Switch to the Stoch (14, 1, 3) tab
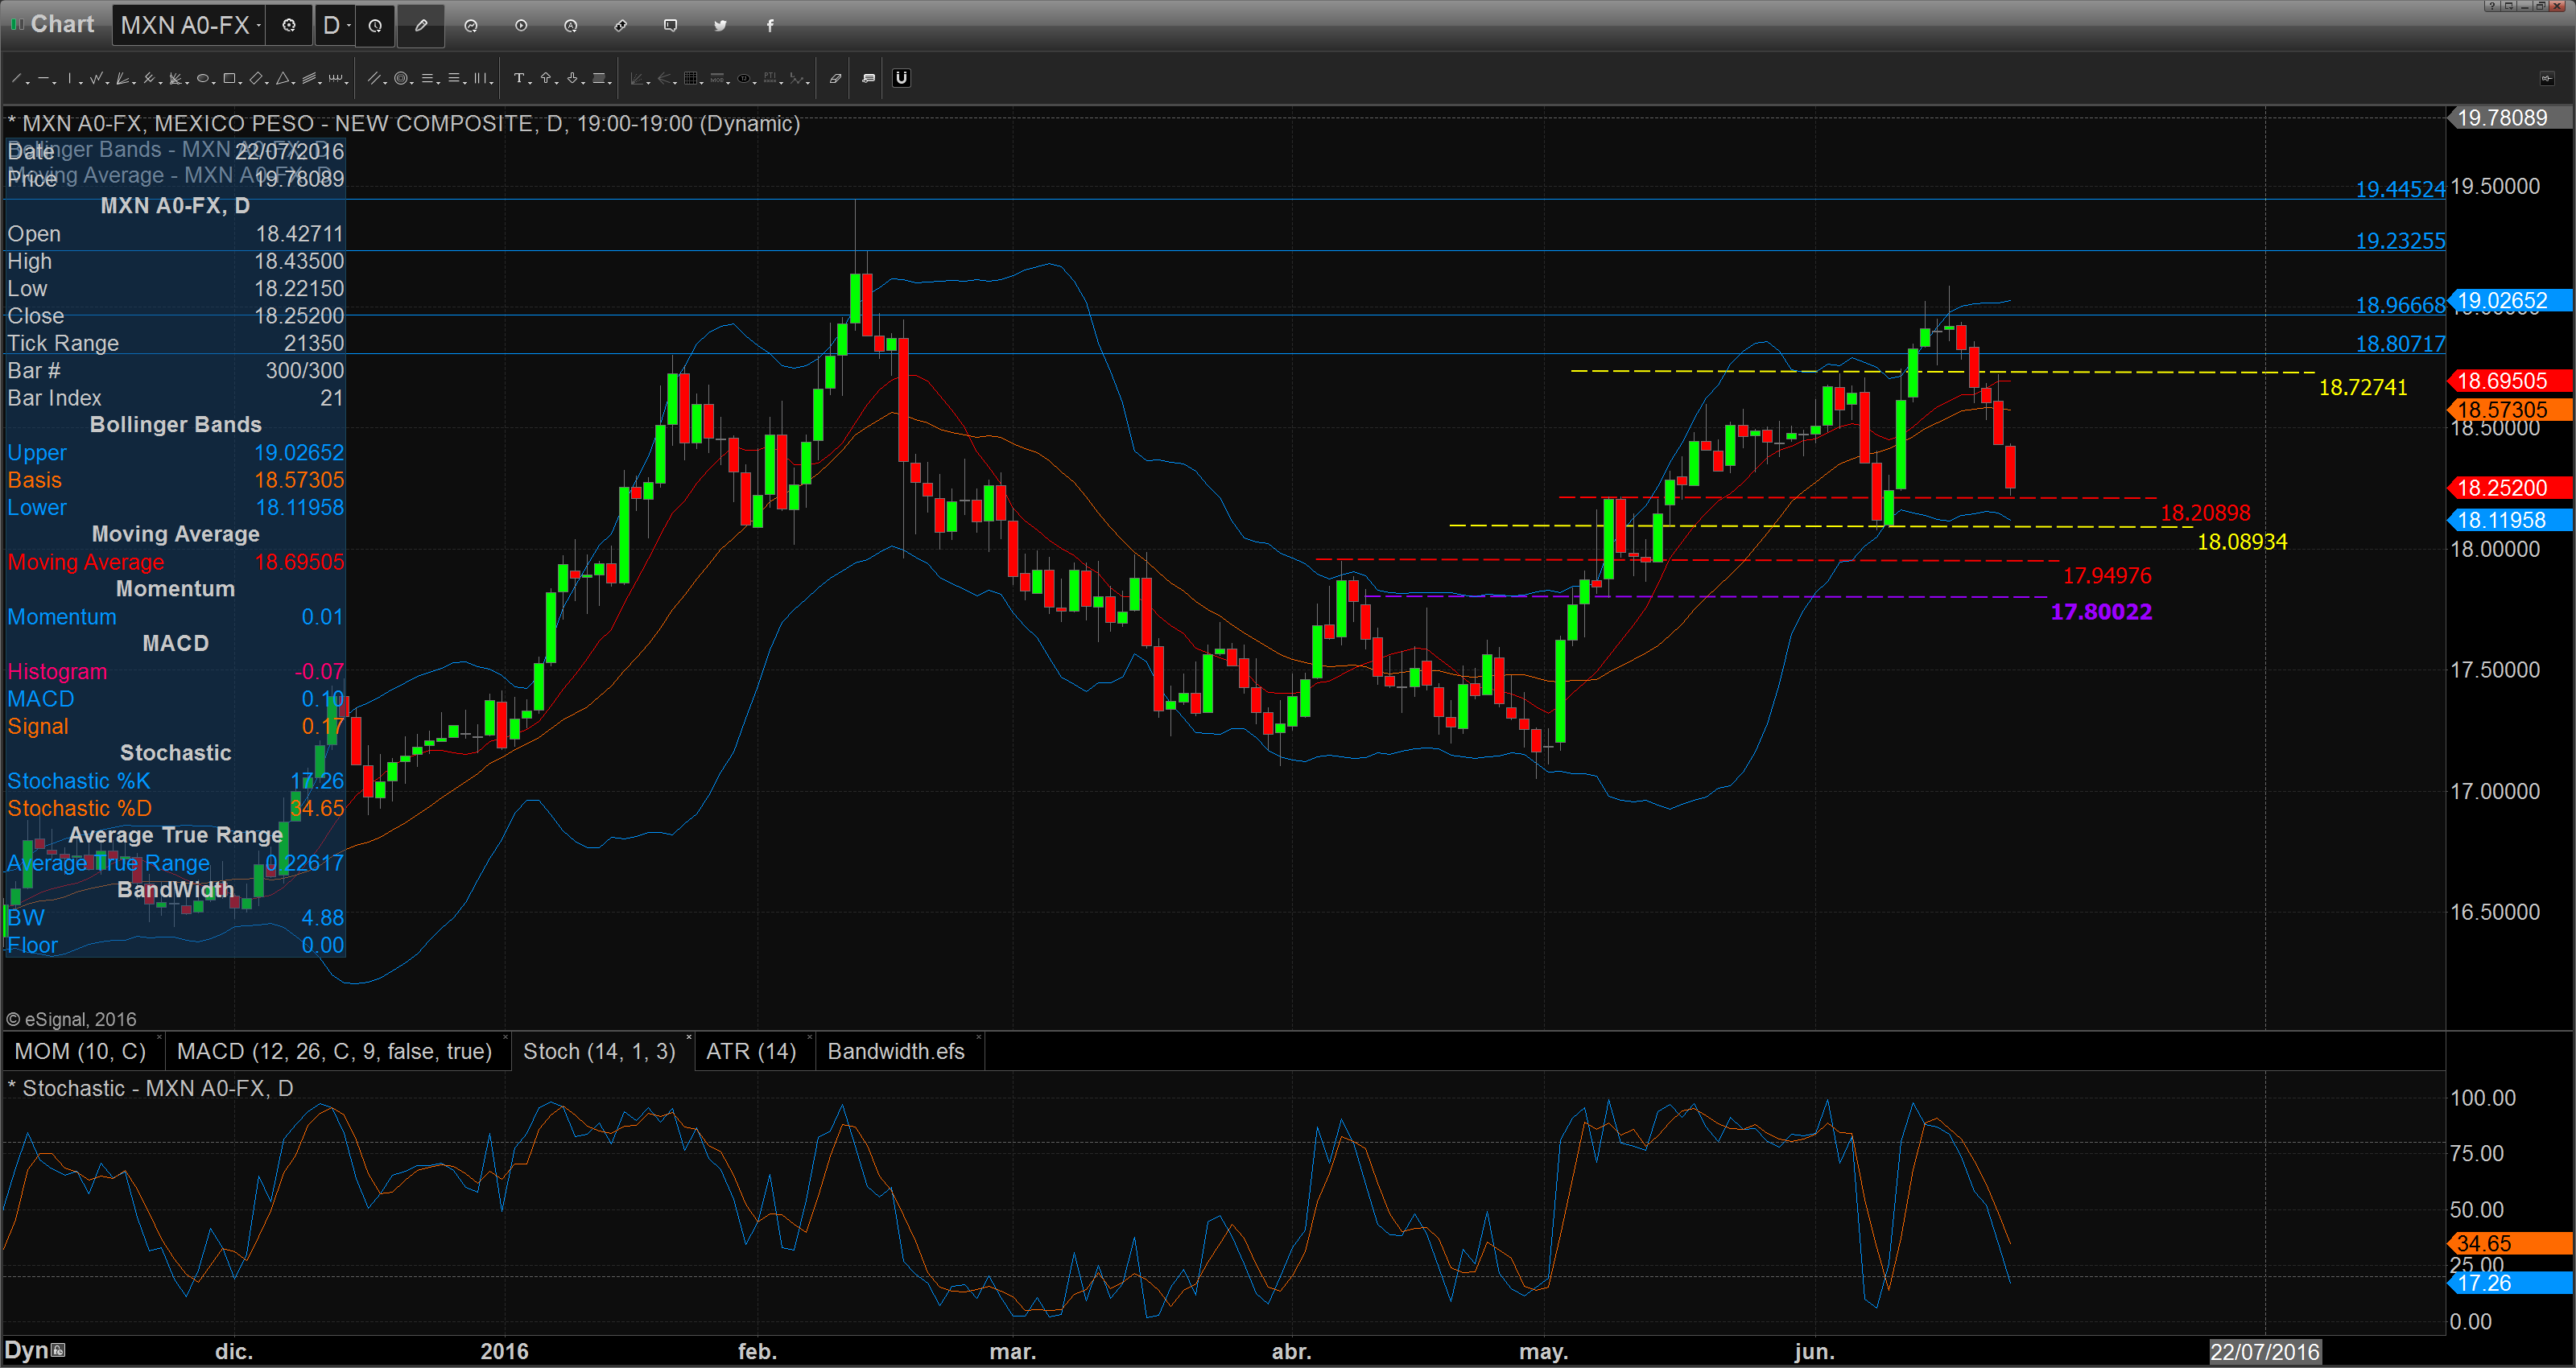 [600, 1051]
